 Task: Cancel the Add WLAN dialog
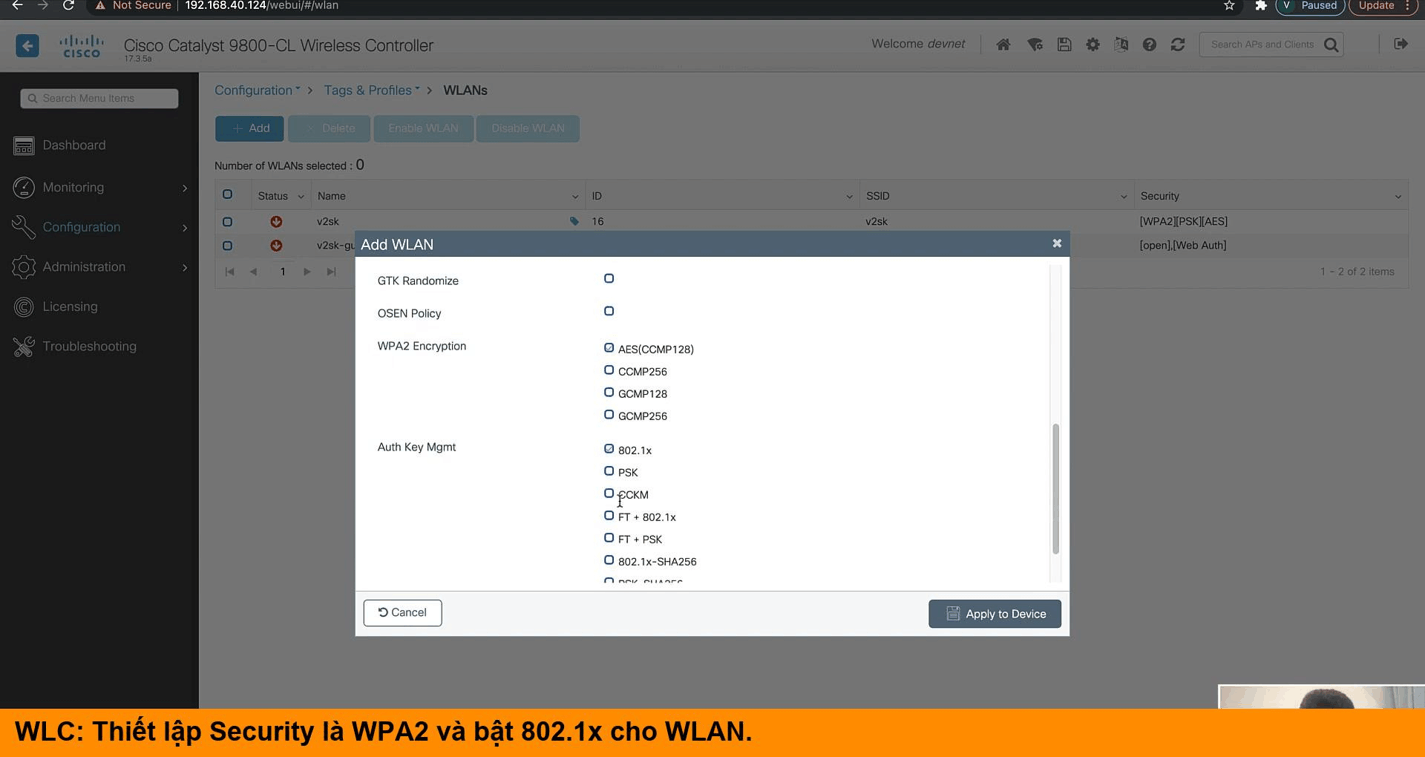point(403,613)
